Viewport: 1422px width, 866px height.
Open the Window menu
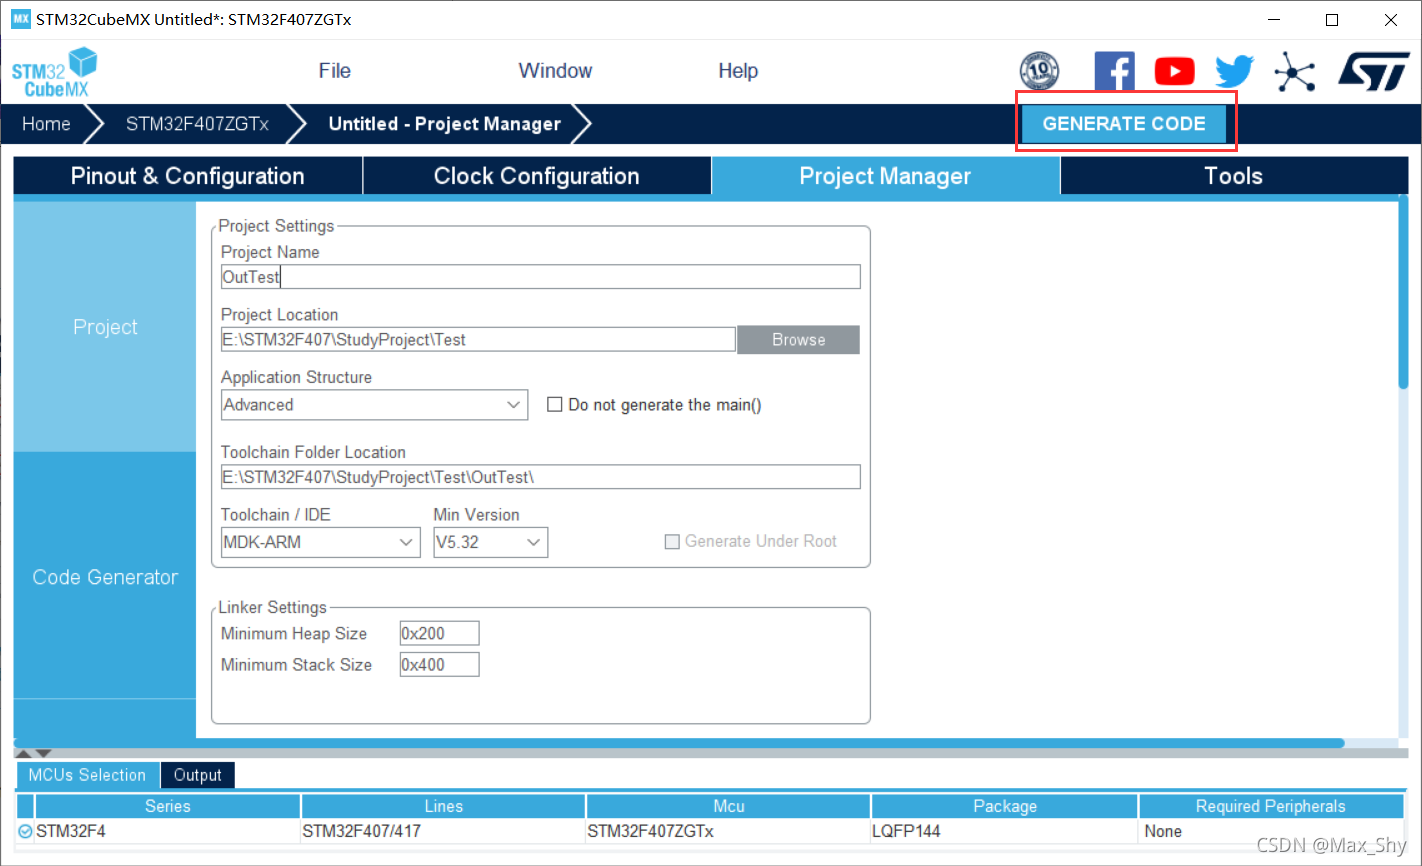tap(555, 71)
